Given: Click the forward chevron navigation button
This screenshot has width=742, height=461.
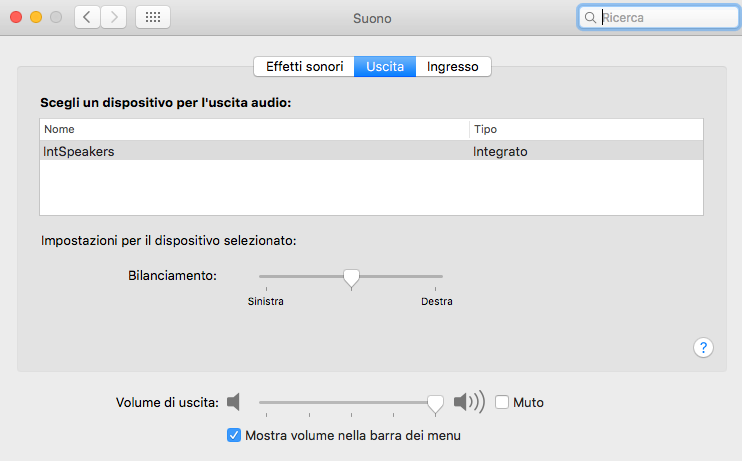Looking at the screenshot, I should (x=114, y=17).
